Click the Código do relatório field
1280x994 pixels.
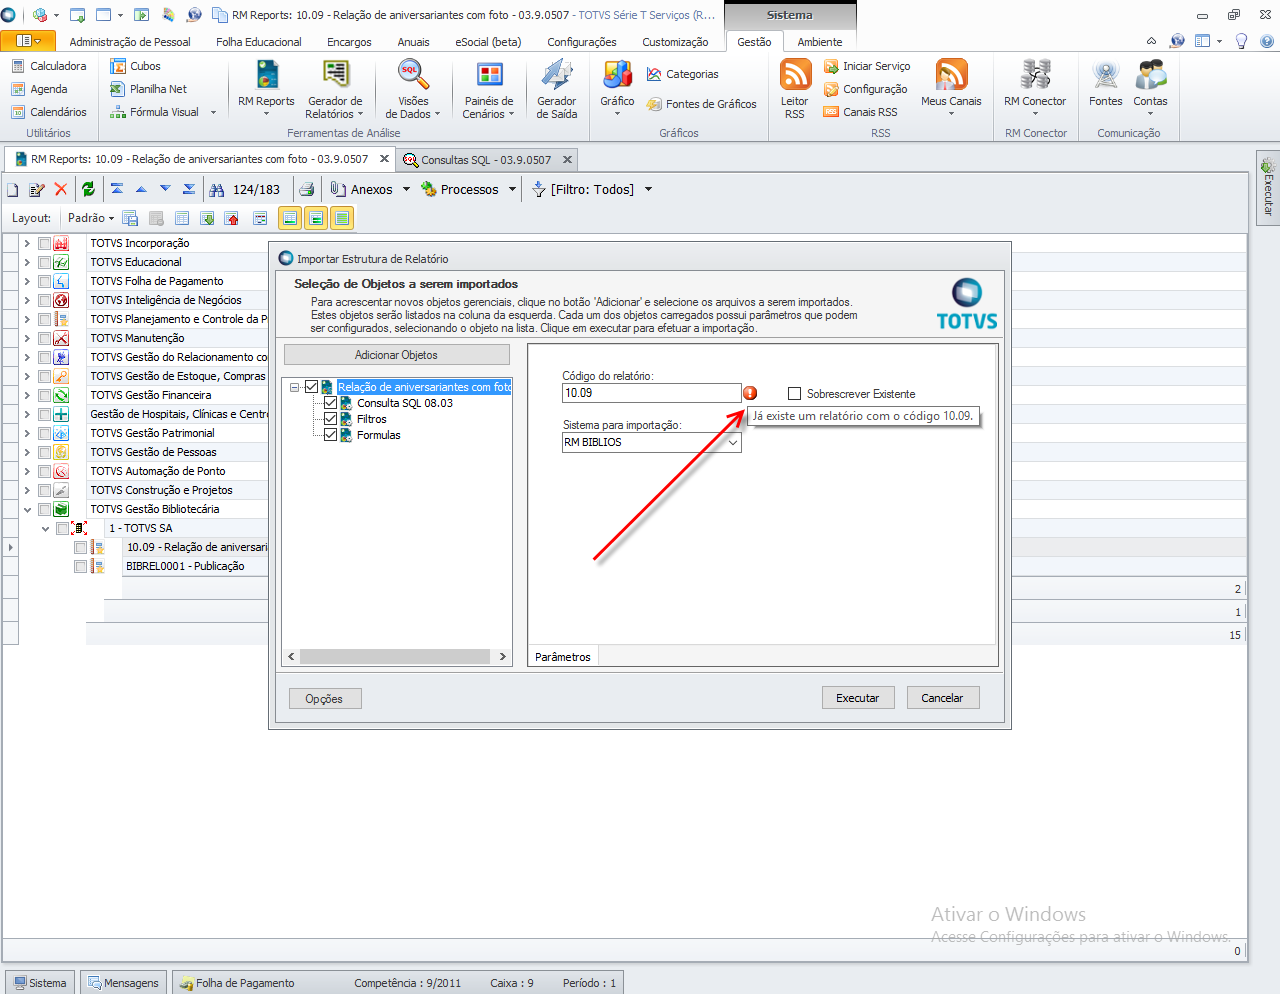[651, 393]
